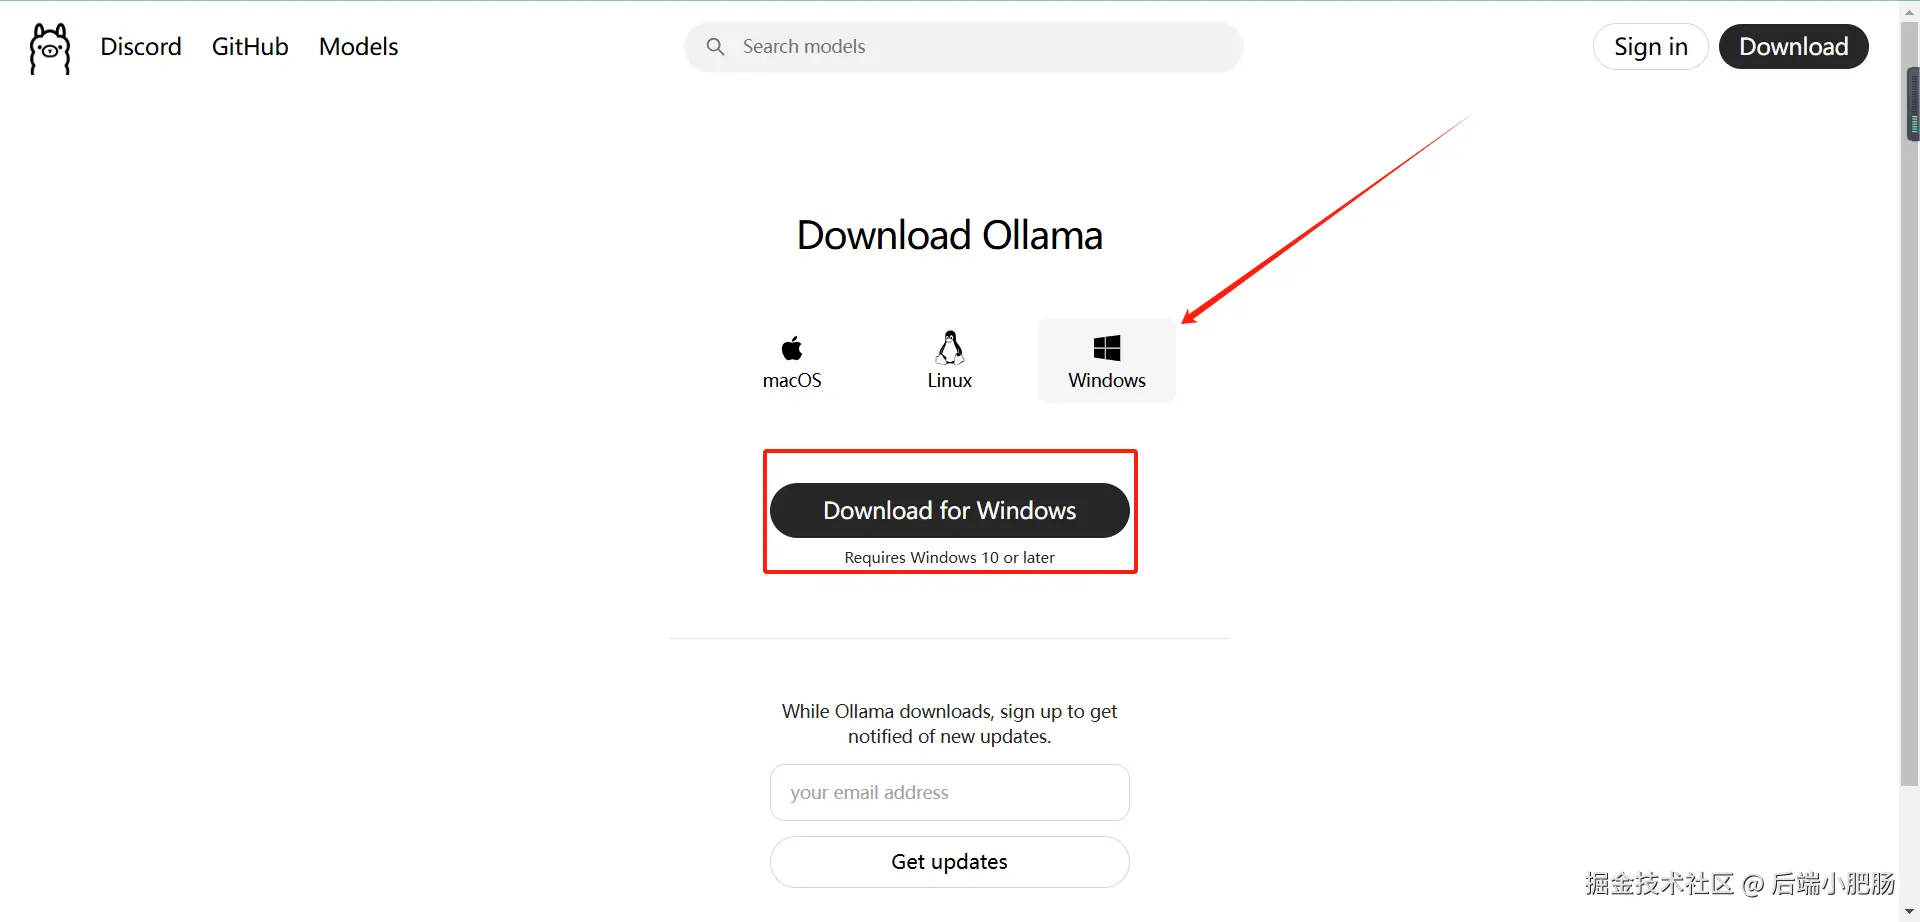1920x922 pixels.
Task: Click scrollbar down arrow
Action: 1910,912
